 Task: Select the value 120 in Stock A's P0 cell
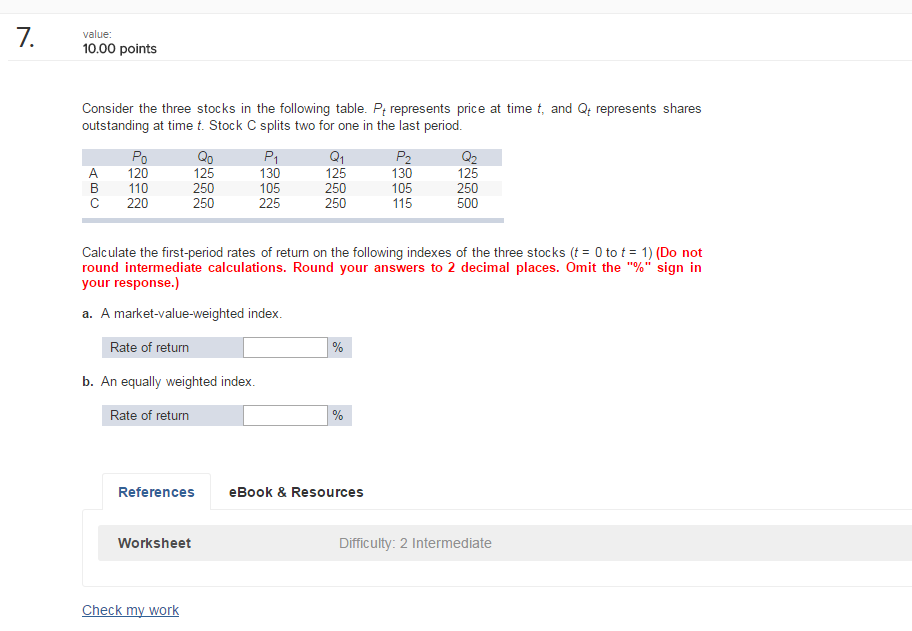click(x=137, y=173)
